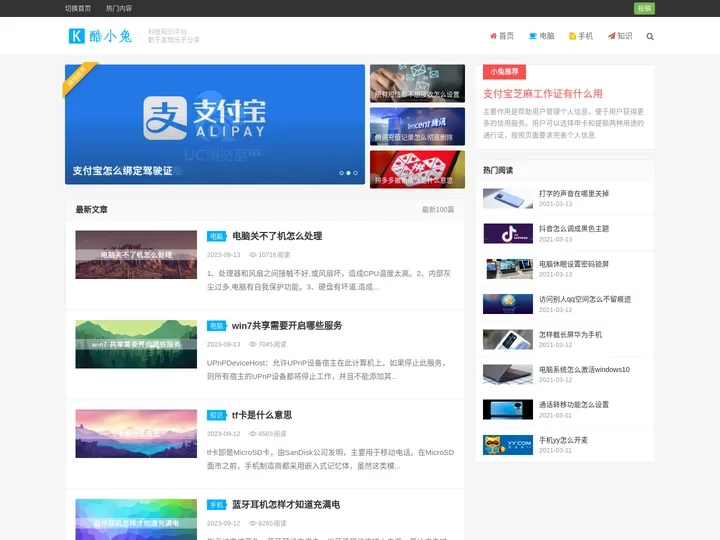Click 热门内容 in top bar
The width and height of the screenshot is (720, 540).
(x=118, y=8)
